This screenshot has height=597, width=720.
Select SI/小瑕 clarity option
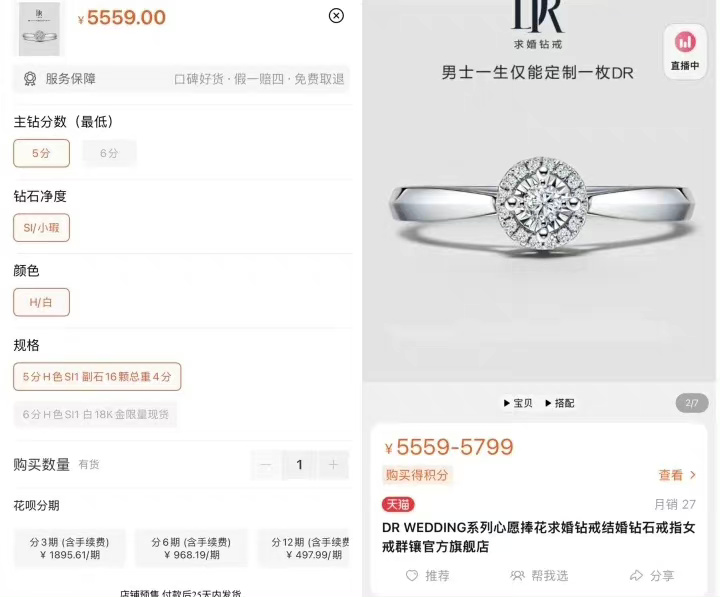click(x=41, y=228)
